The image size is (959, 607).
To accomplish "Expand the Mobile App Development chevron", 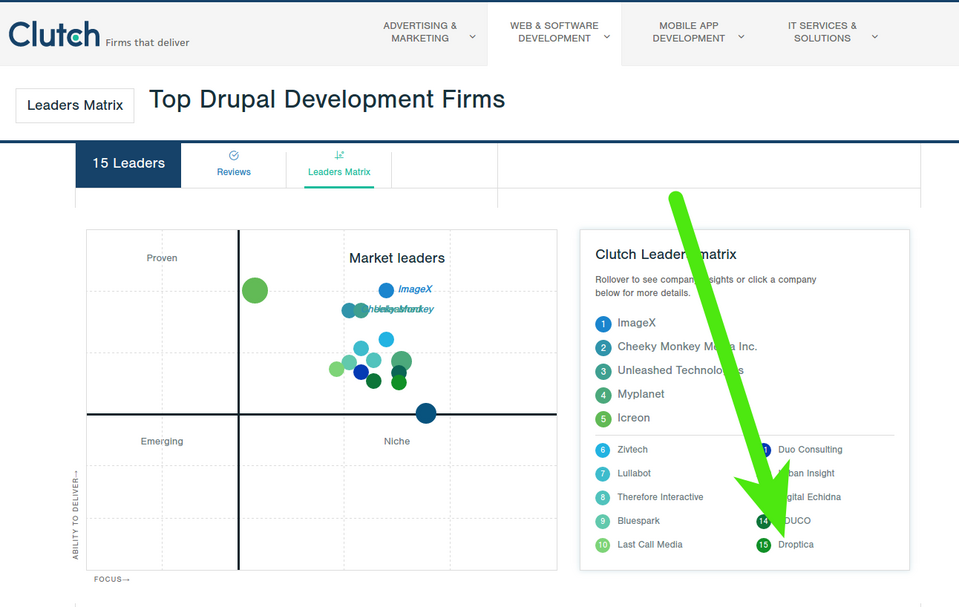I will tap(741, 37).
